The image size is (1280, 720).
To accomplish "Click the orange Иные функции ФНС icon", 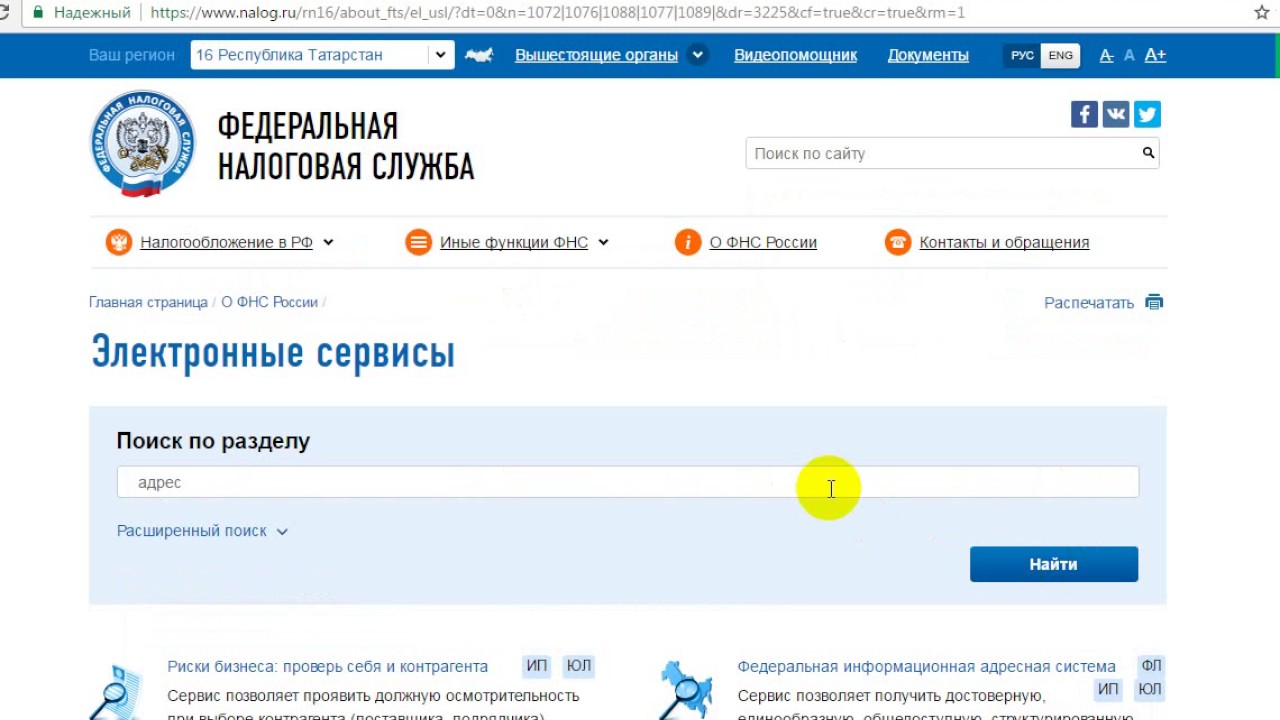I will (418, 242).
